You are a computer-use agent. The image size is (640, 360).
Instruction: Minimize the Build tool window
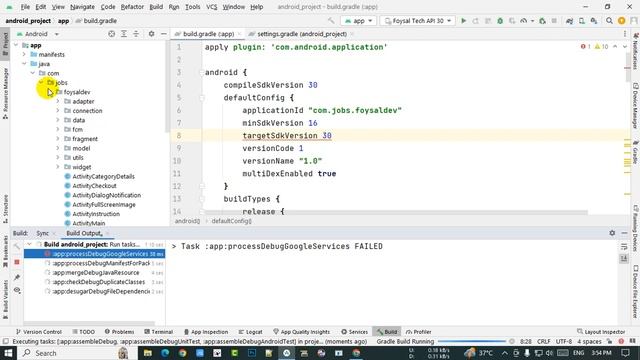624,233
